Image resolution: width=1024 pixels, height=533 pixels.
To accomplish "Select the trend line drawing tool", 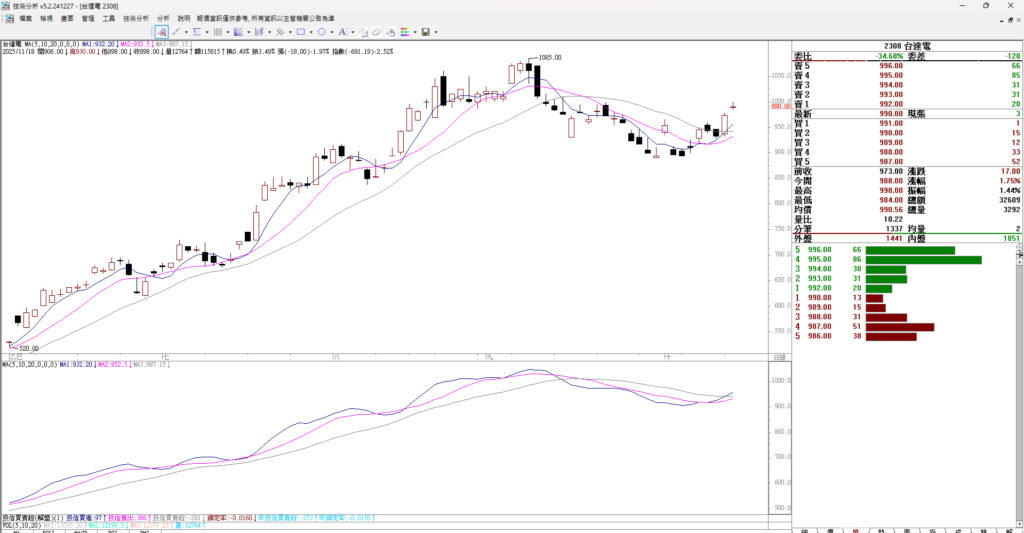I will point(176,32).
